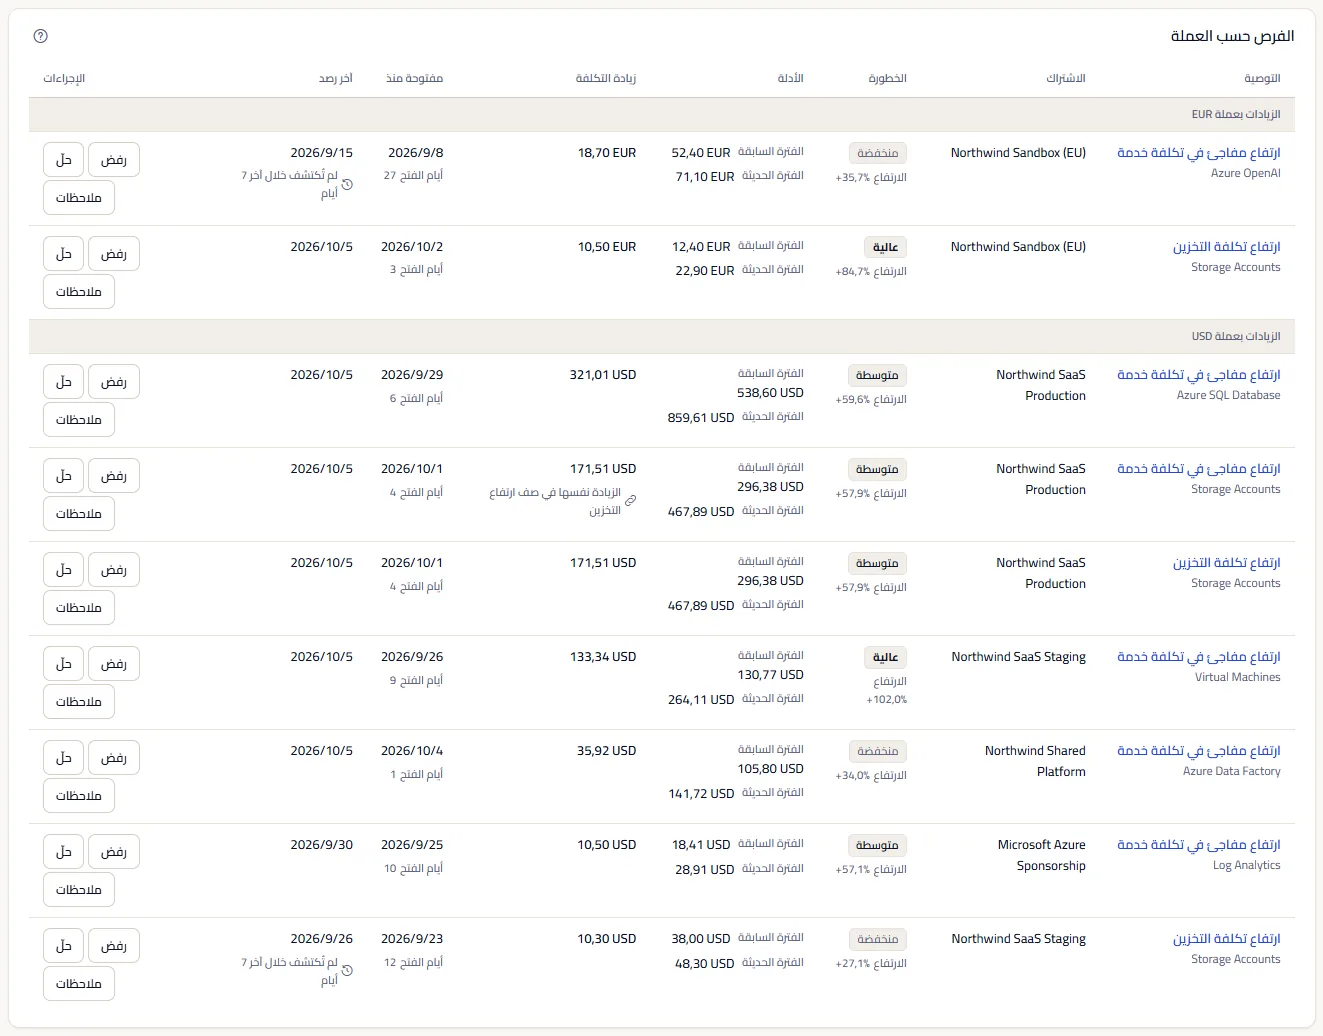The image size is (1323, 1036).
Task: Open ملاحظات in the 10,30 USD row
Action: point(79,984)
